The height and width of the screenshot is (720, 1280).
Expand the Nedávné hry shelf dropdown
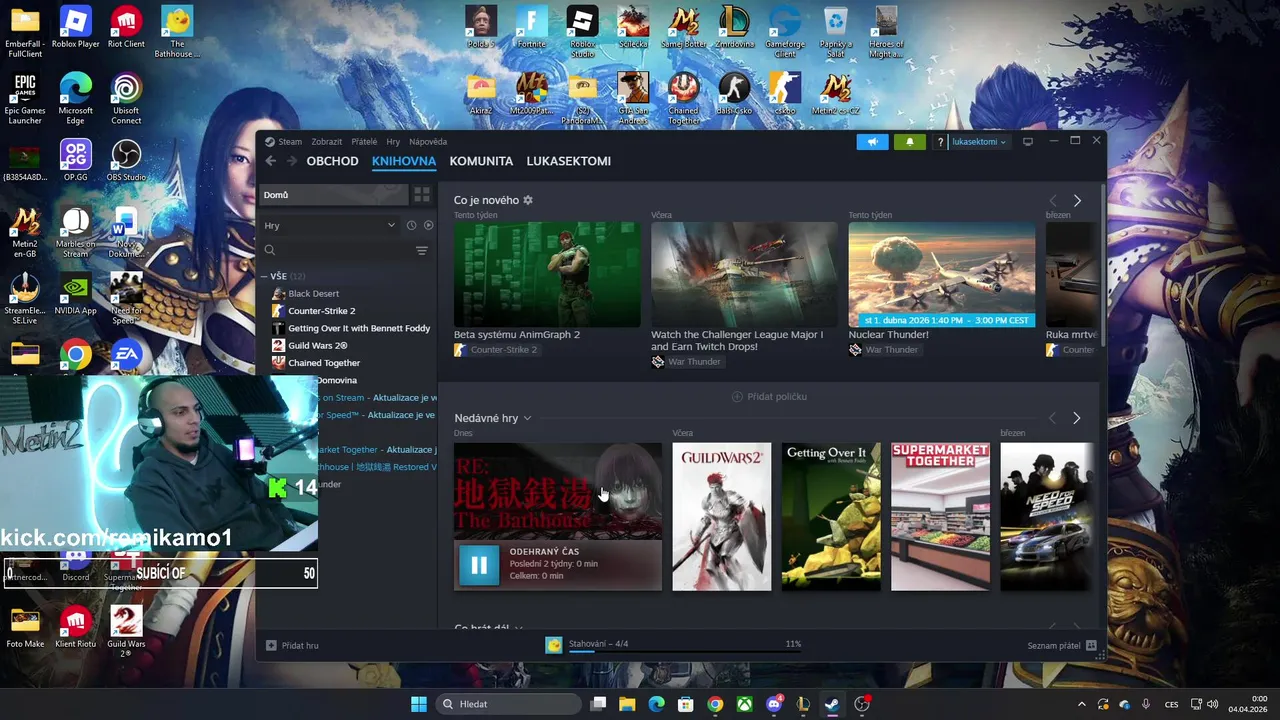(527, 418)
